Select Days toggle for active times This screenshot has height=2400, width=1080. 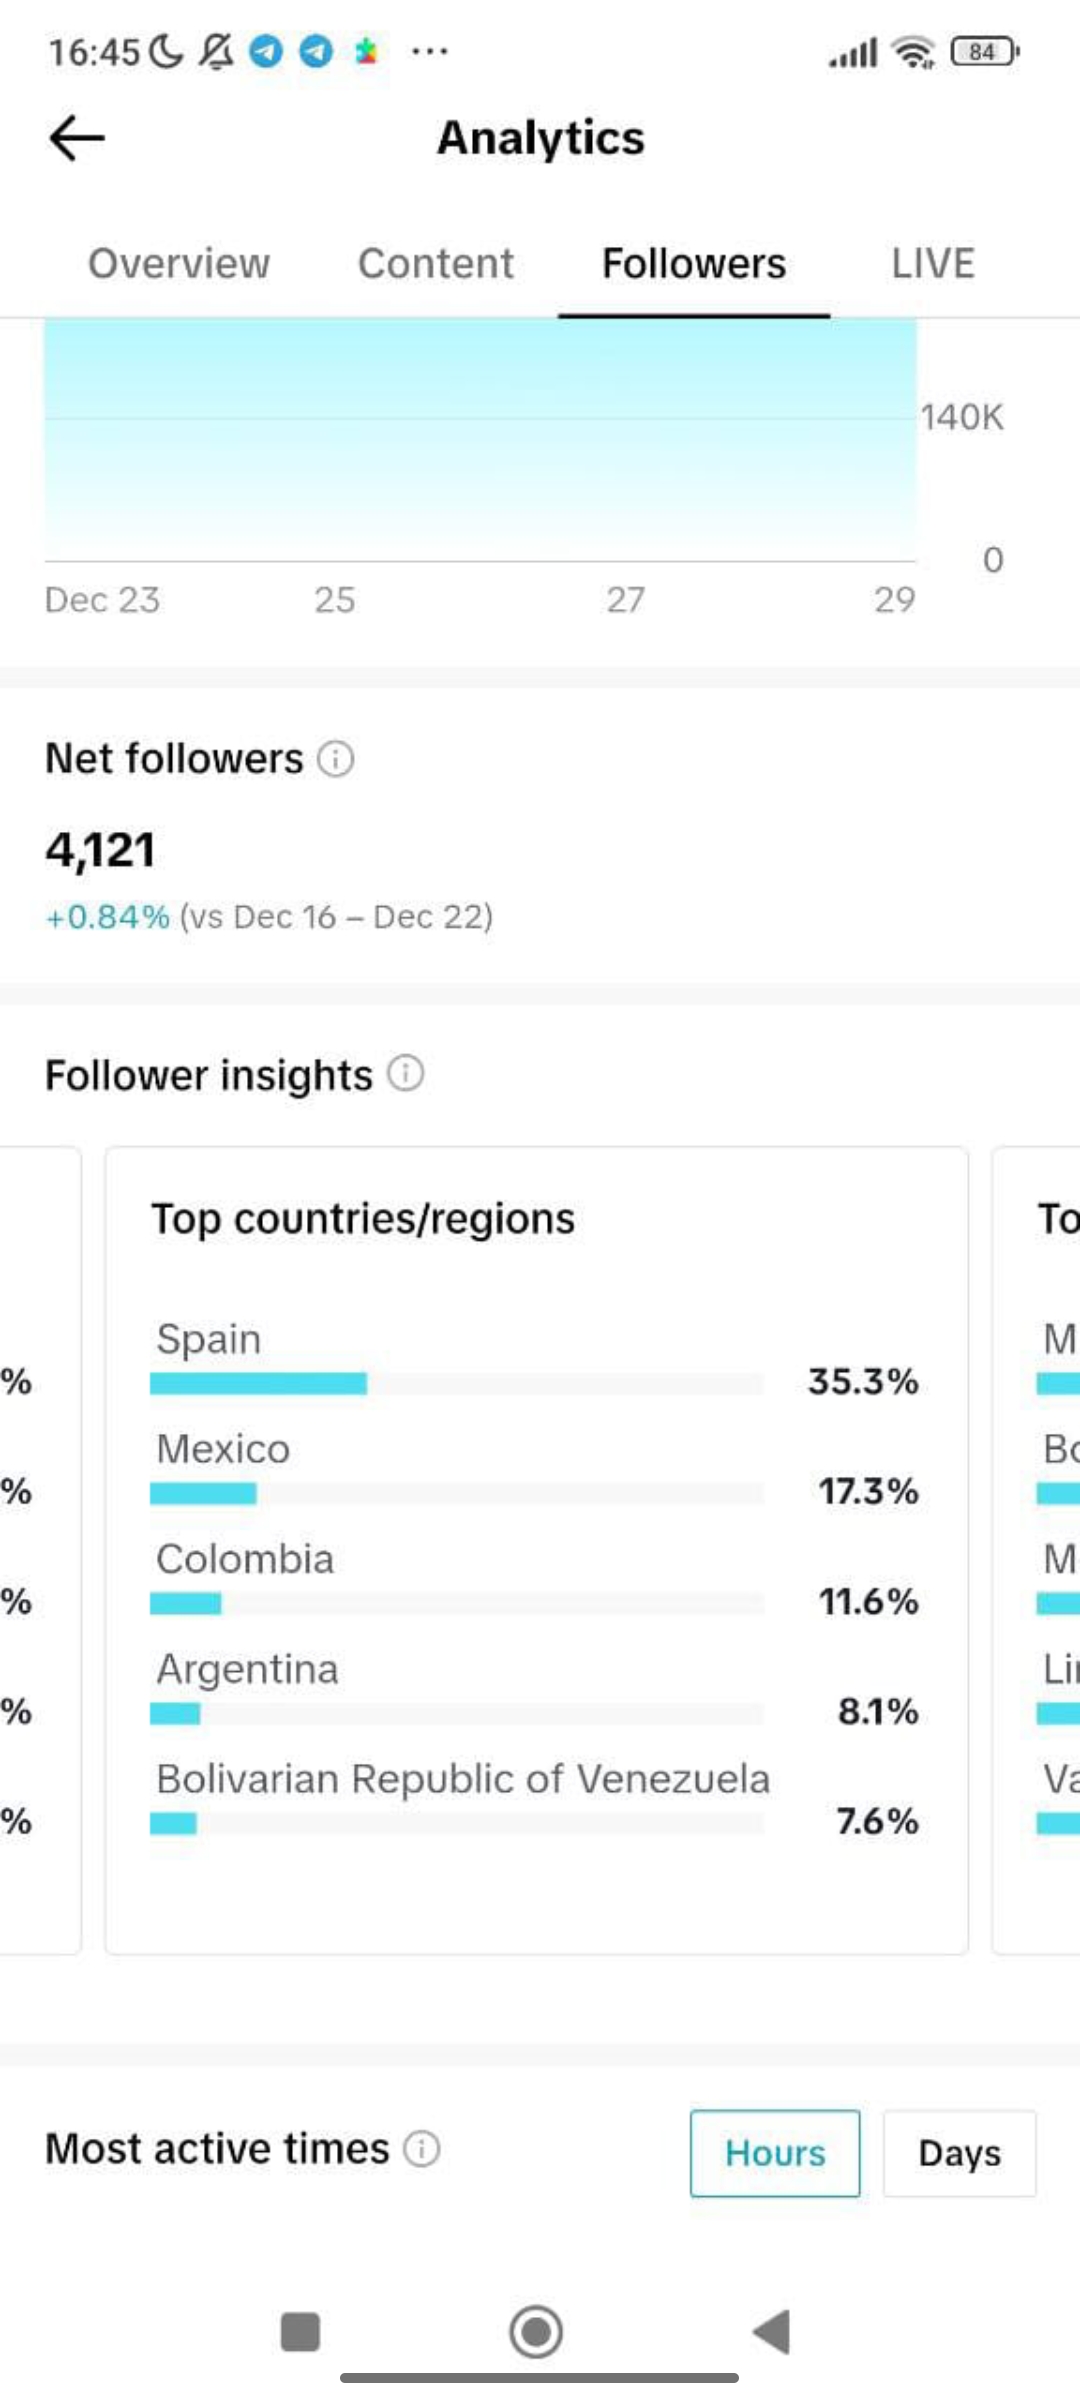[x=960, y=2153]
